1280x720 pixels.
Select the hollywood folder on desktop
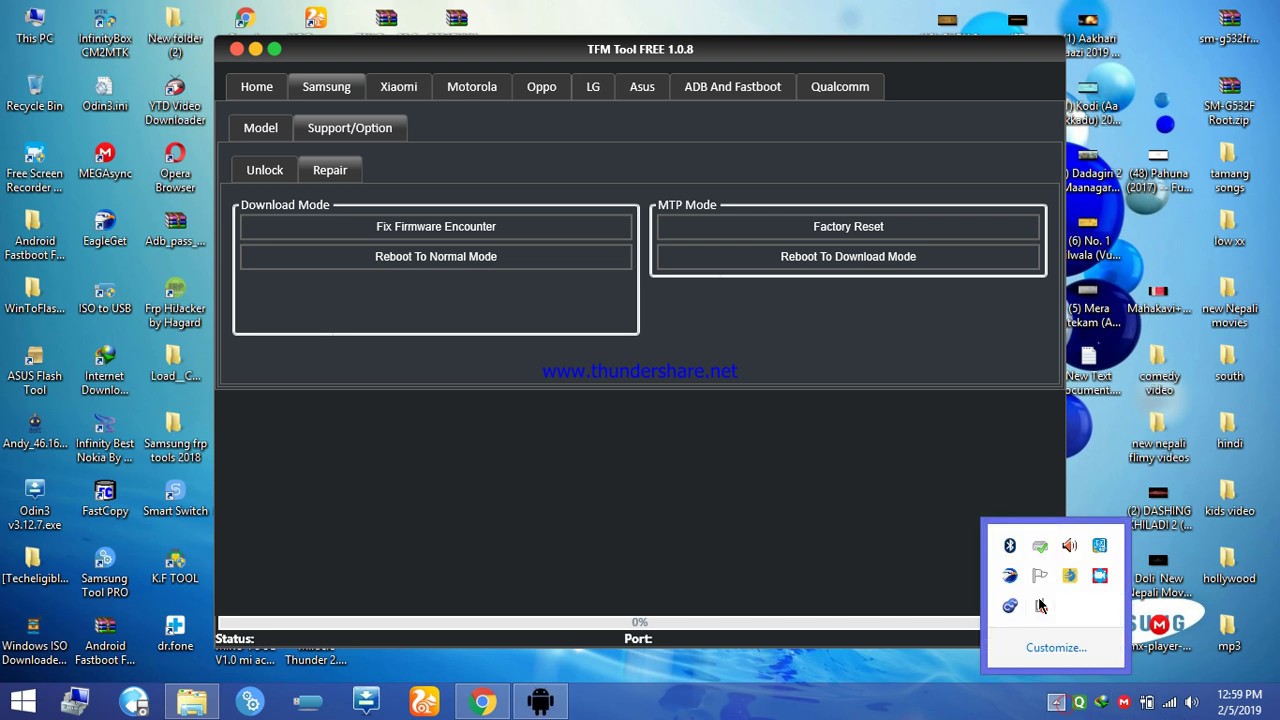[1229, 566]
